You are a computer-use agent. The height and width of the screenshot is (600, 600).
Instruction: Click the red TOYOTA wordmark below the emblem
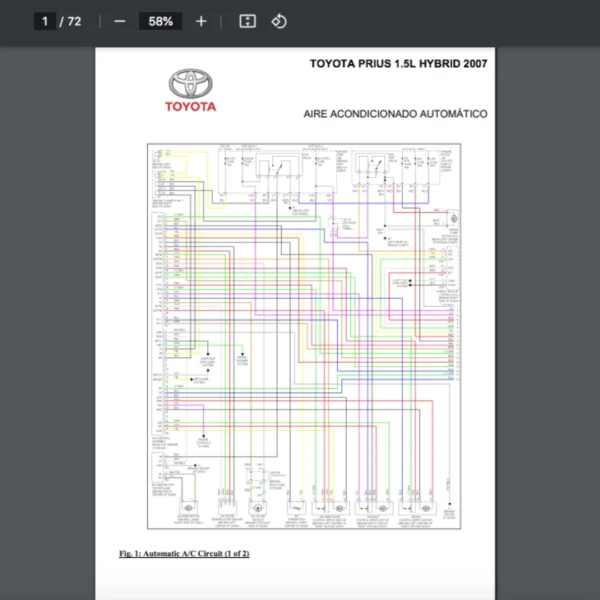(190, 106)
